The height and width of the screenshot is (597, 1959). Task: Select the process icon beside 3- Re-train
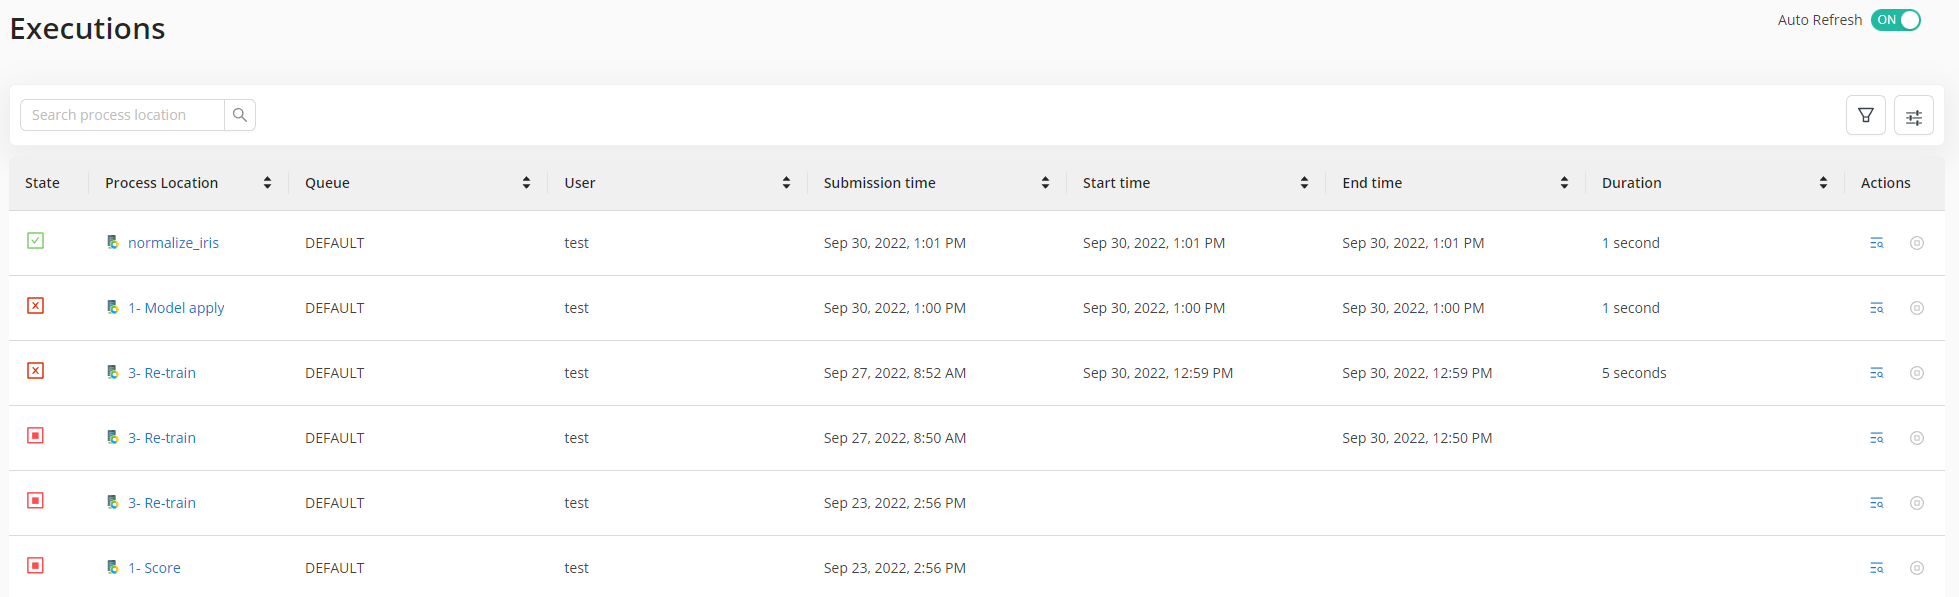113,371
